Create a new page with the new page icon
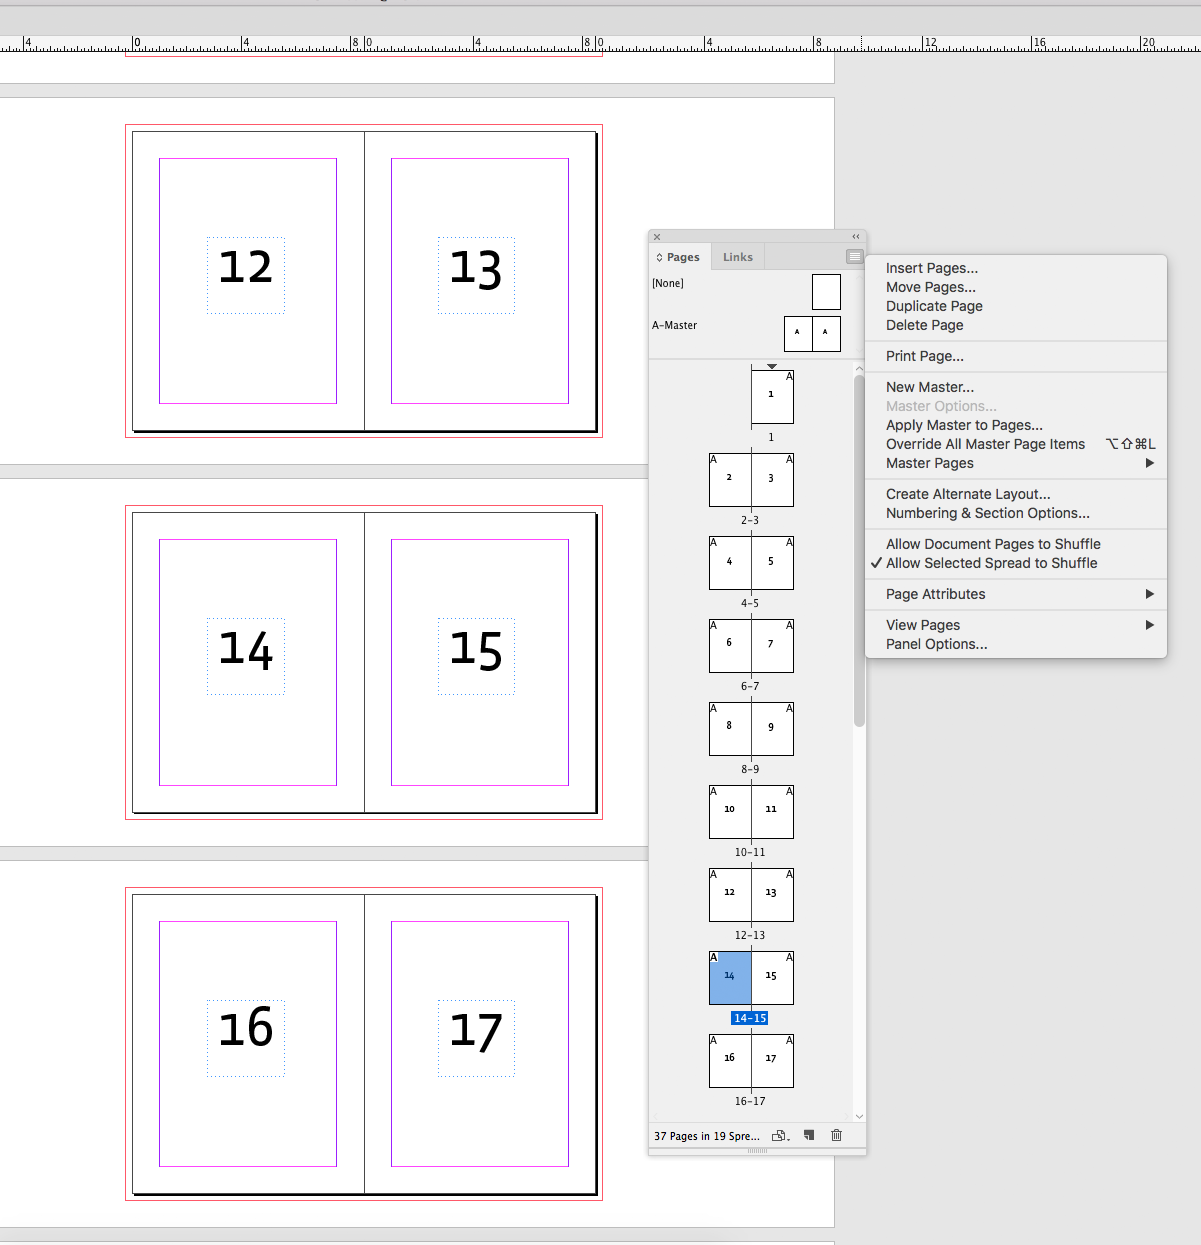The height and width of the screenshot is (1245, 1201). [808, 1136]
